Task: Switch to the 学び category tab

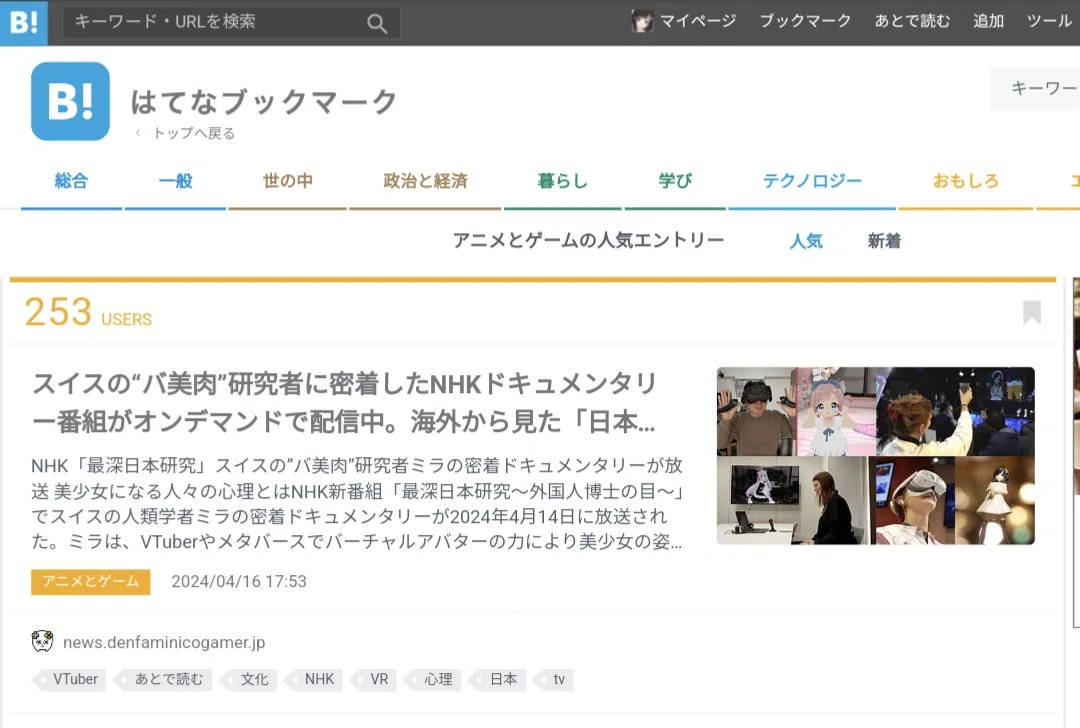Action: (x=675, y=181)
